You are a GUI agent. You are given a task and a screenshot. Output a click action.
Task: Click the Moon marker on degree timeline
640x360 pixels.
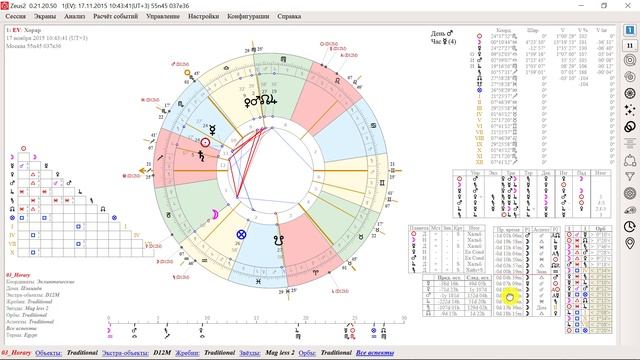109,330
